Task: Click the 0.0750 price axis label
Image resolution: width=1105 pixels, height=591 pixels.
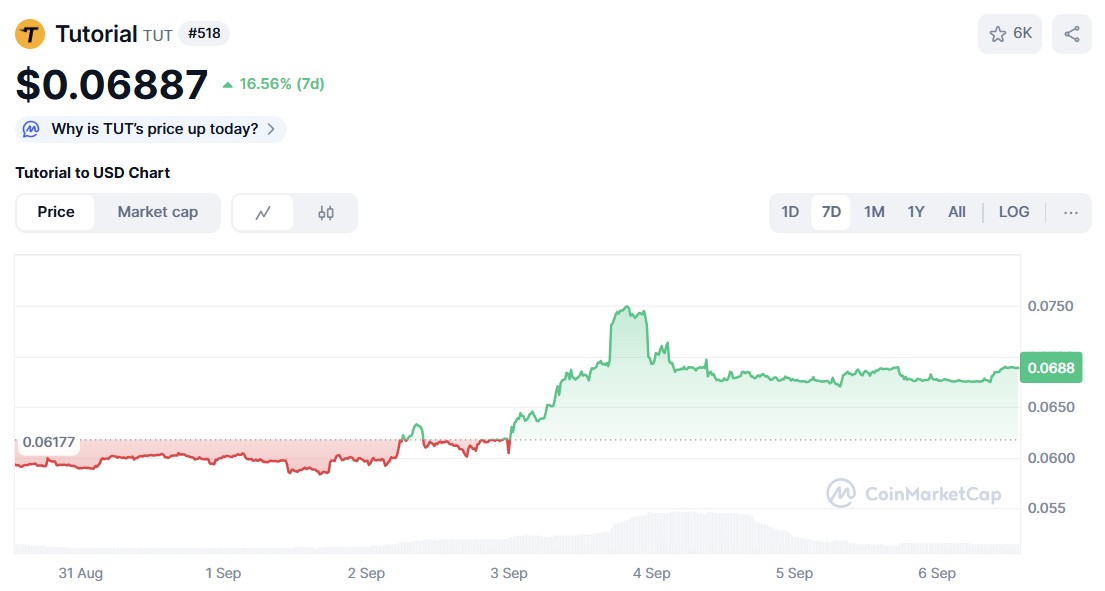Action: click(1050, 306)
